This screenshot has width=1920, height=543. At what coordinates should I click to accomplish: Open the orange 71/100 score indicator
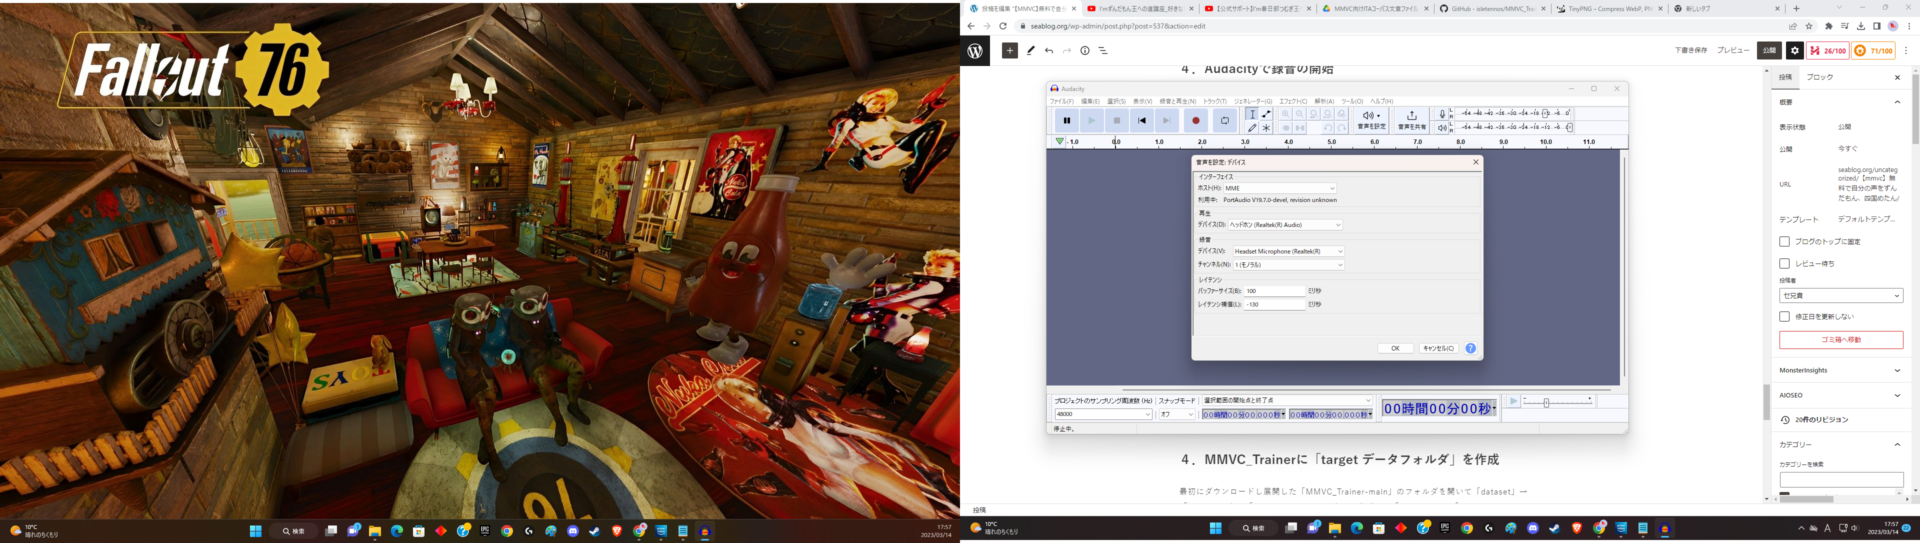click(x=1874, y=50)
